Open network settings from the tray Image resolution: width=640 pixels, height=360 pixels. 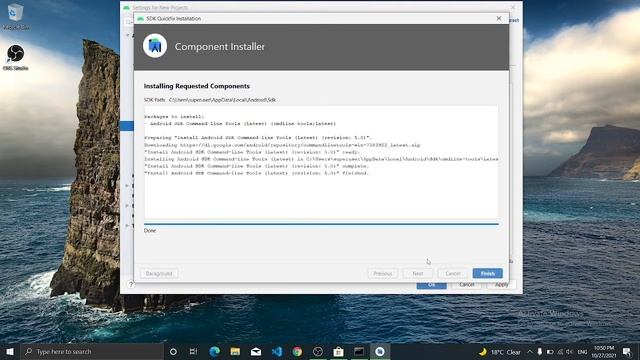(560, 352)
